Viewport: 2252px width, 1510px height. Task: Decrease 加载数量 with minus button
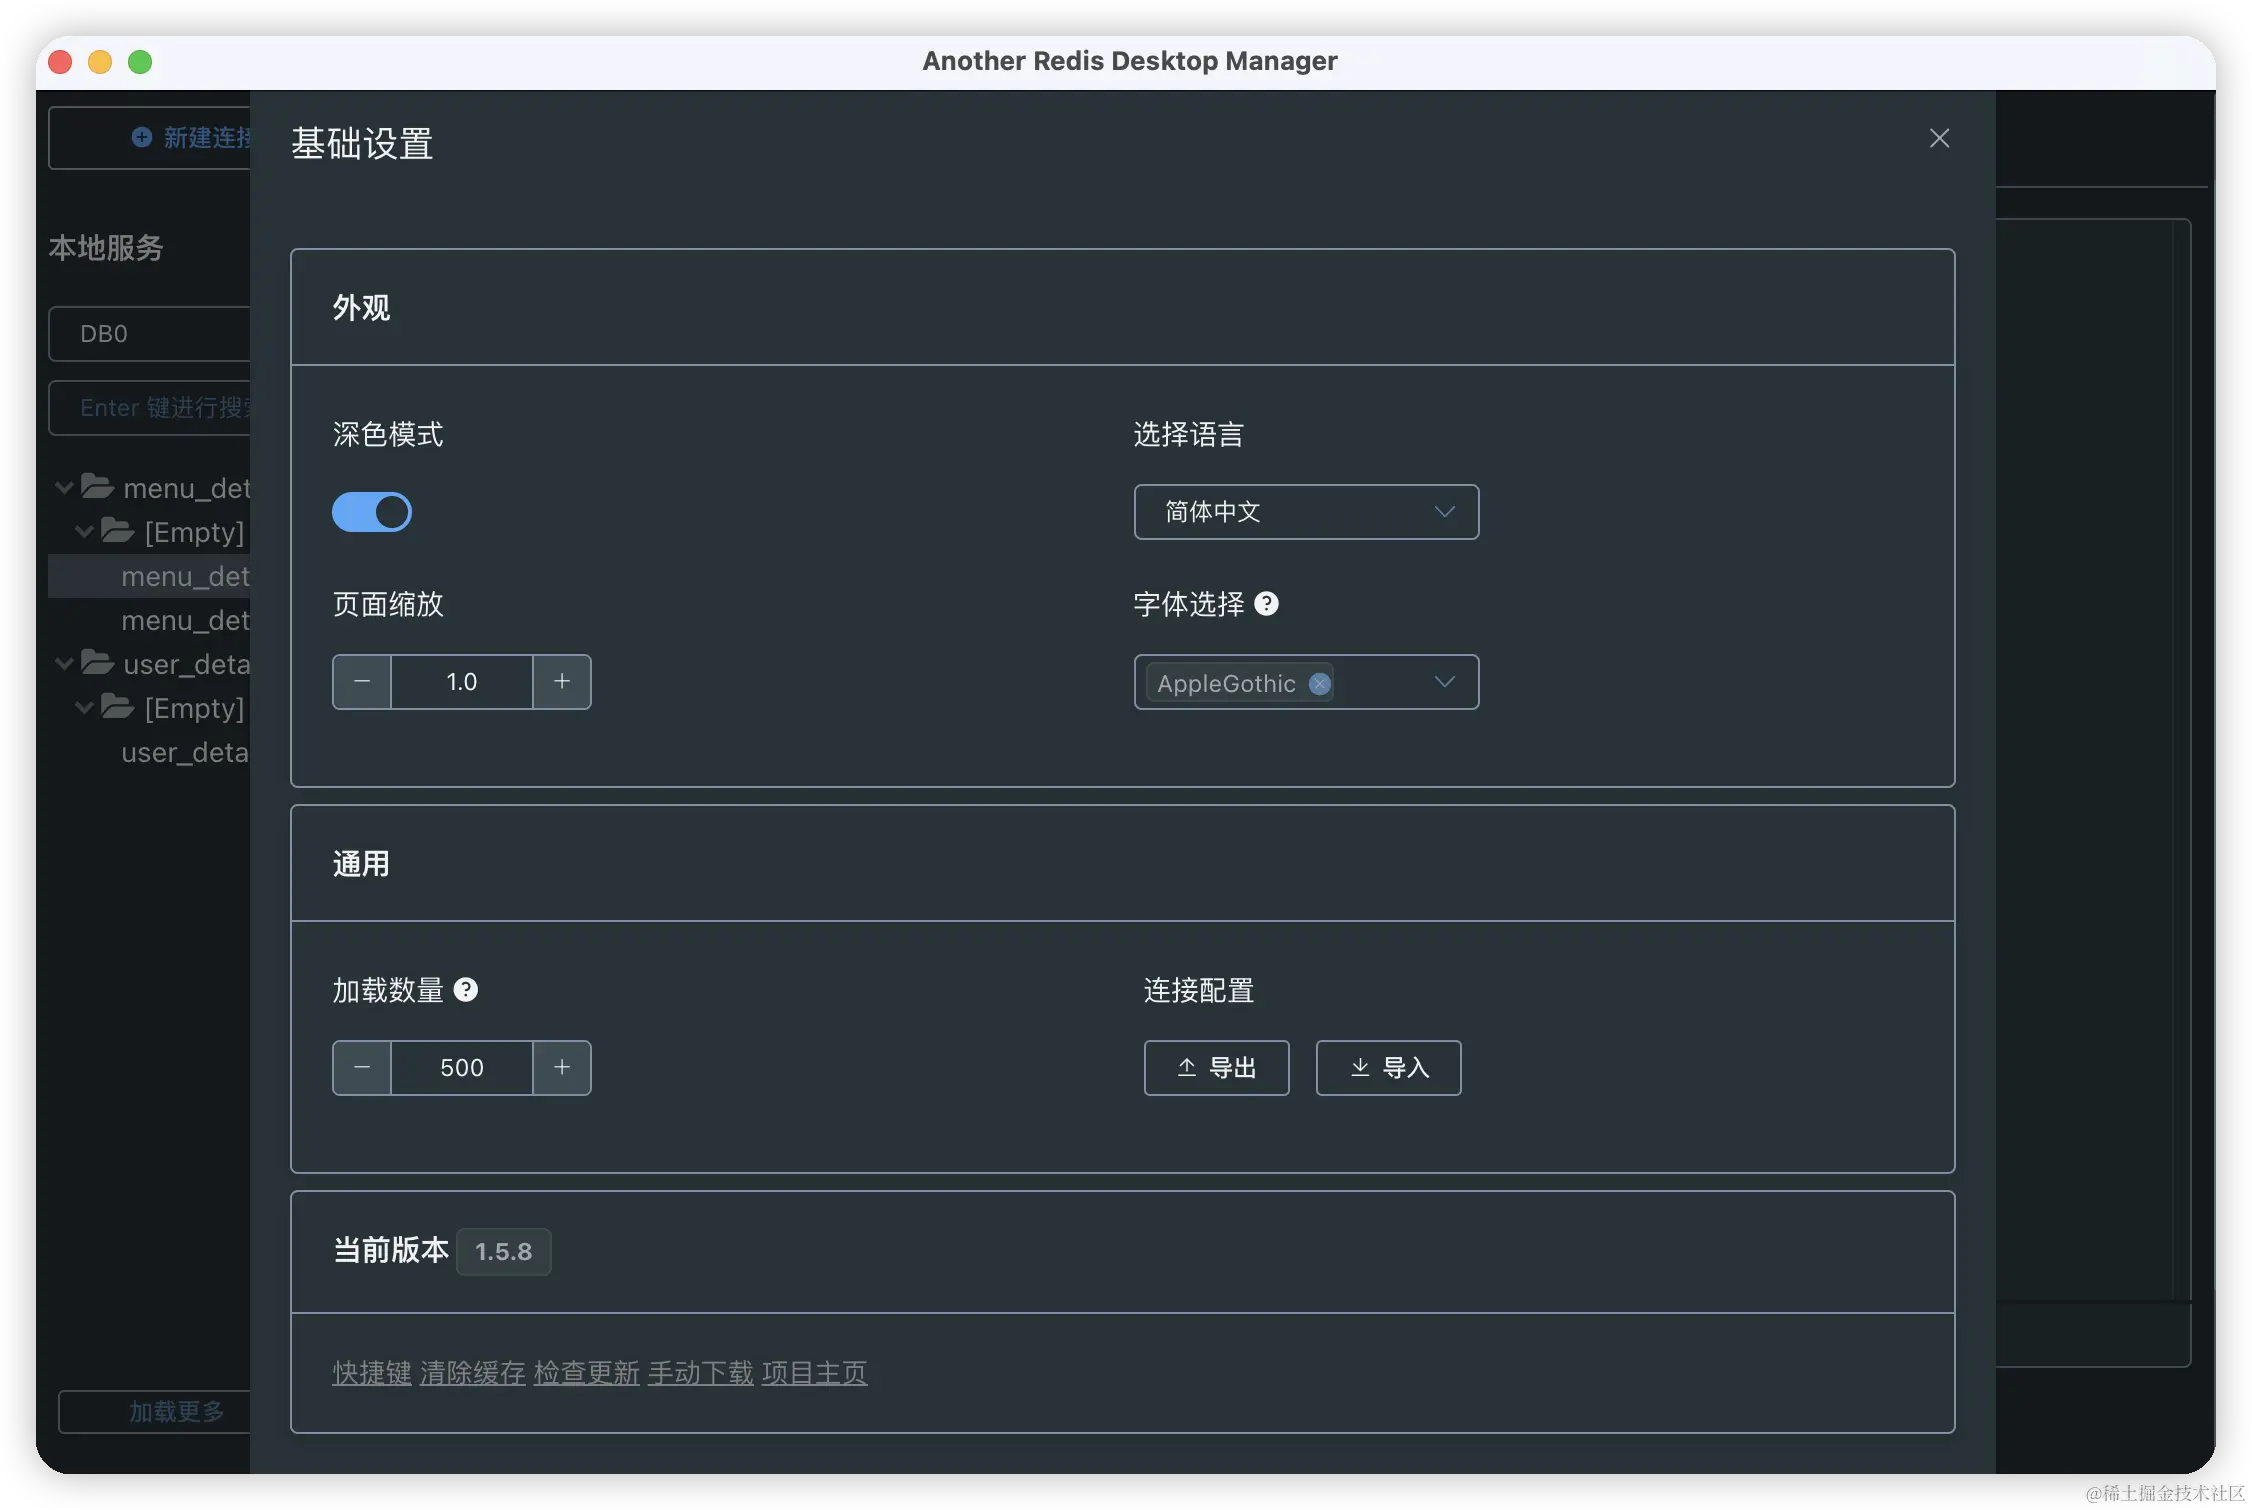tap(362, 1068)
